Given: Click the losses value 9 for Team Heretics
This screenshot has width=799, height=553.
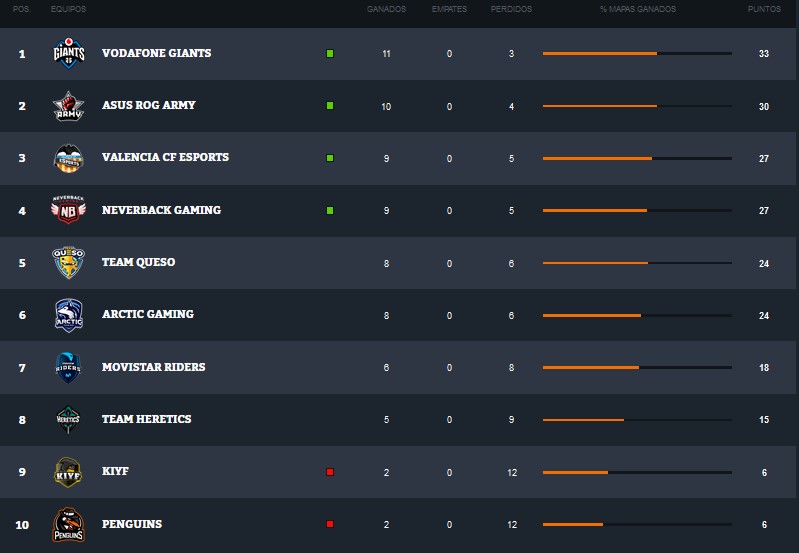Looking at the screenshot, I should [511, 419].
